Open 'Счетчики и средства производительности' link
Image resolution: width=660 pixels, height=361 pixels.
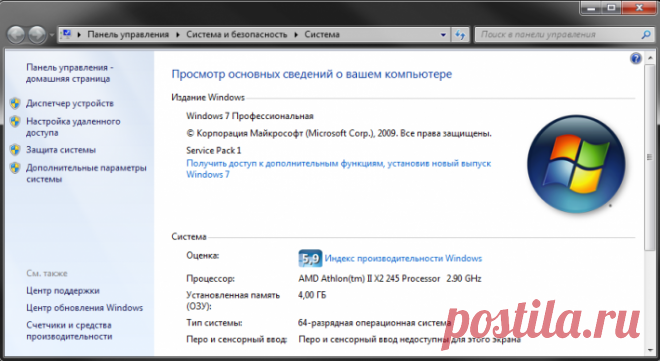click(69, 331)
